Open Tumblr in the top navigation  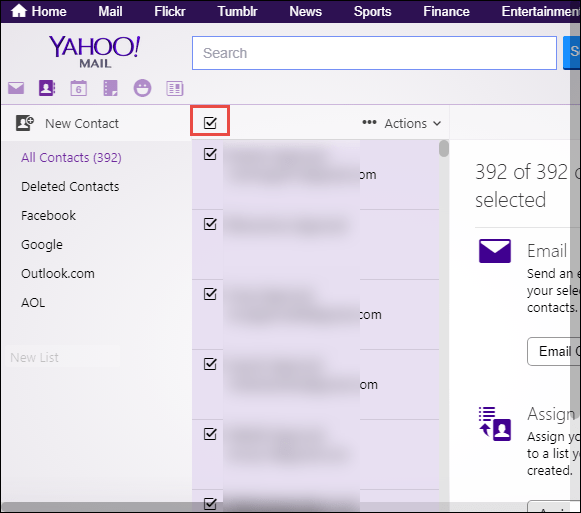pyautogui.click(x=237, y=11)
